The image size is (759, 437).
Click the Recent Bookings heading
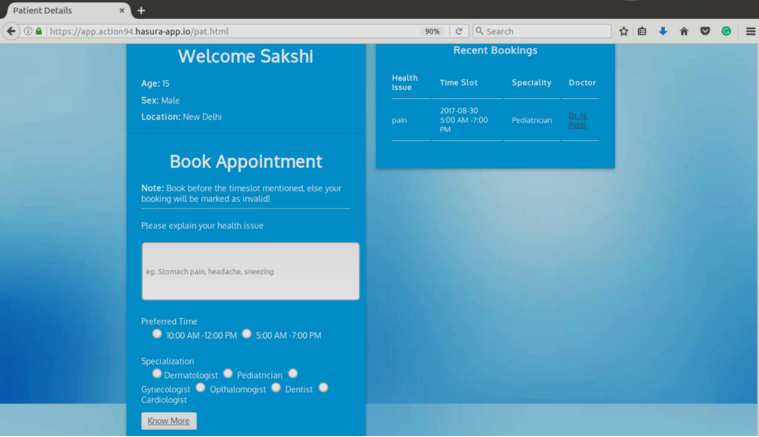[x=495, y=50]
